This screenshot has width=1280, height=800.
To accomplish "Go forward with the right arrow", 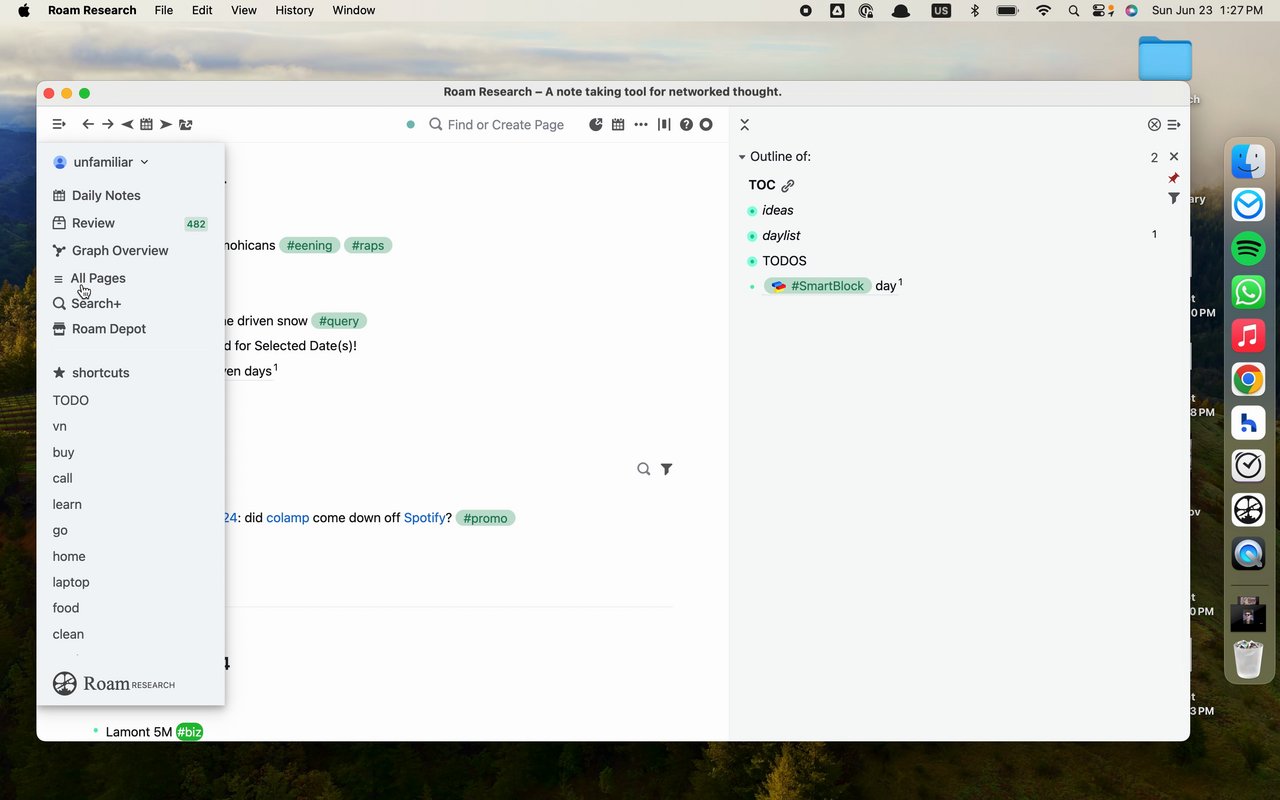I will [x=107, y=124].
